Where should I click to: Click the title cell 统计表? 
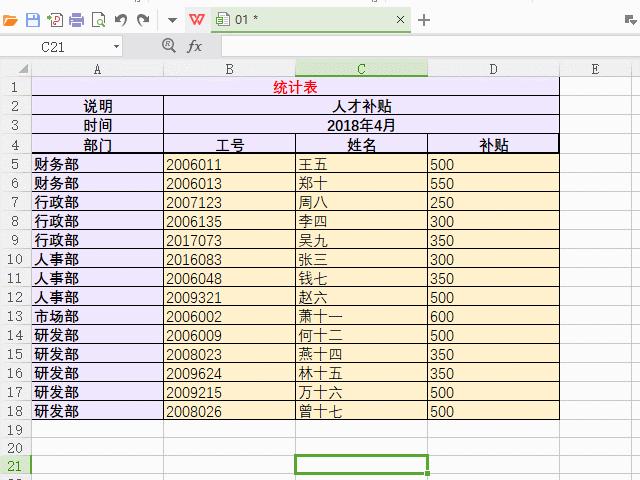tap(295, 87)
